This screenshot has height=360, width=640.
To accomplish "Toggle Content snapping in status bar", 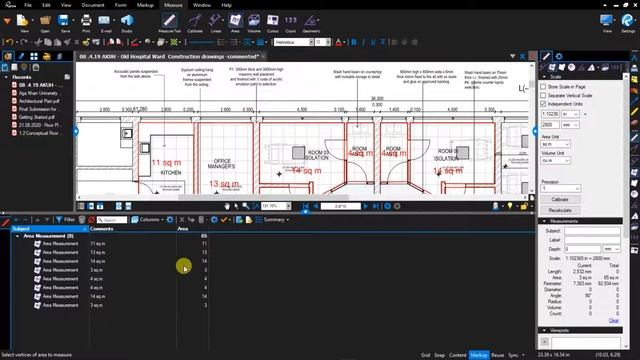I will tap(458, 355).
